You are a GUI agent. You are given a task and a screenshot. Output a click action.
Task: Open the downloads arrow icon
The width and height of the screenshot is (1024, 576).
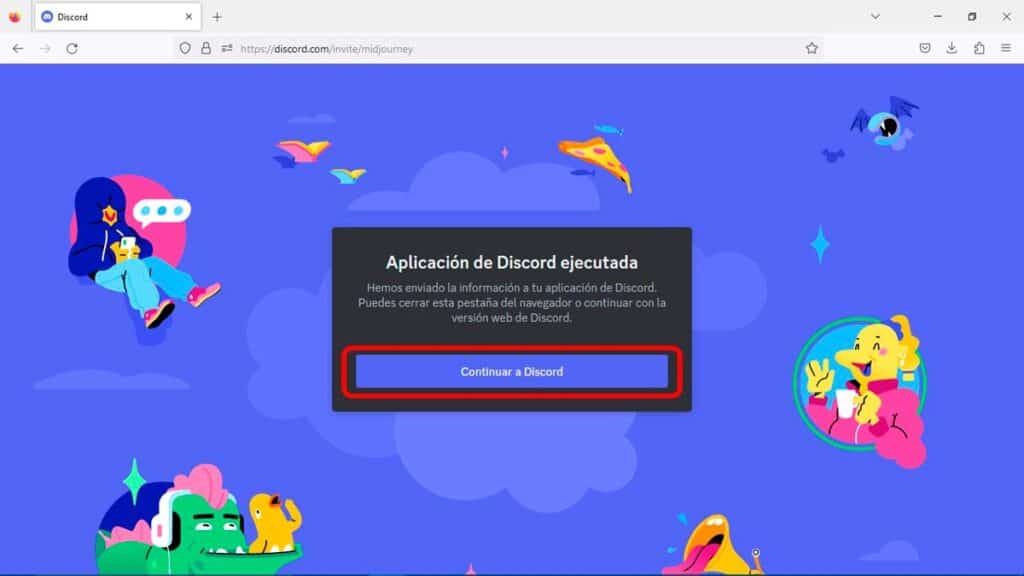pyautogui.click(x=952, y=48)
